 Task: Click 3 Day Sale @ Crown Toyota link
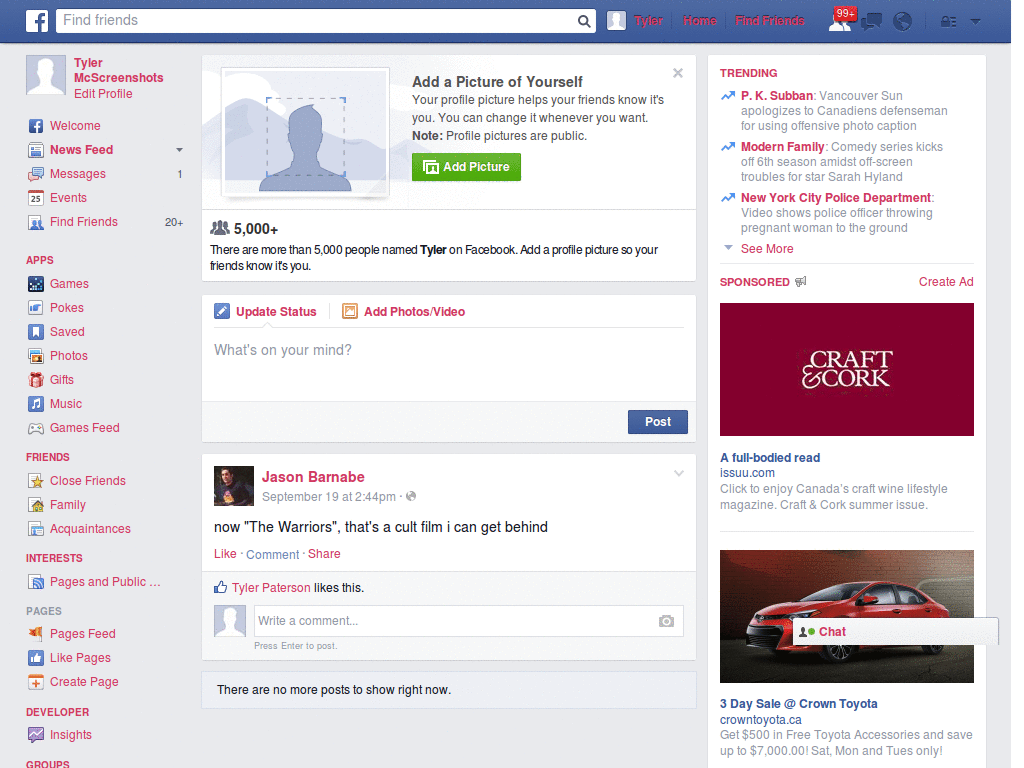[x=798, y=704]
